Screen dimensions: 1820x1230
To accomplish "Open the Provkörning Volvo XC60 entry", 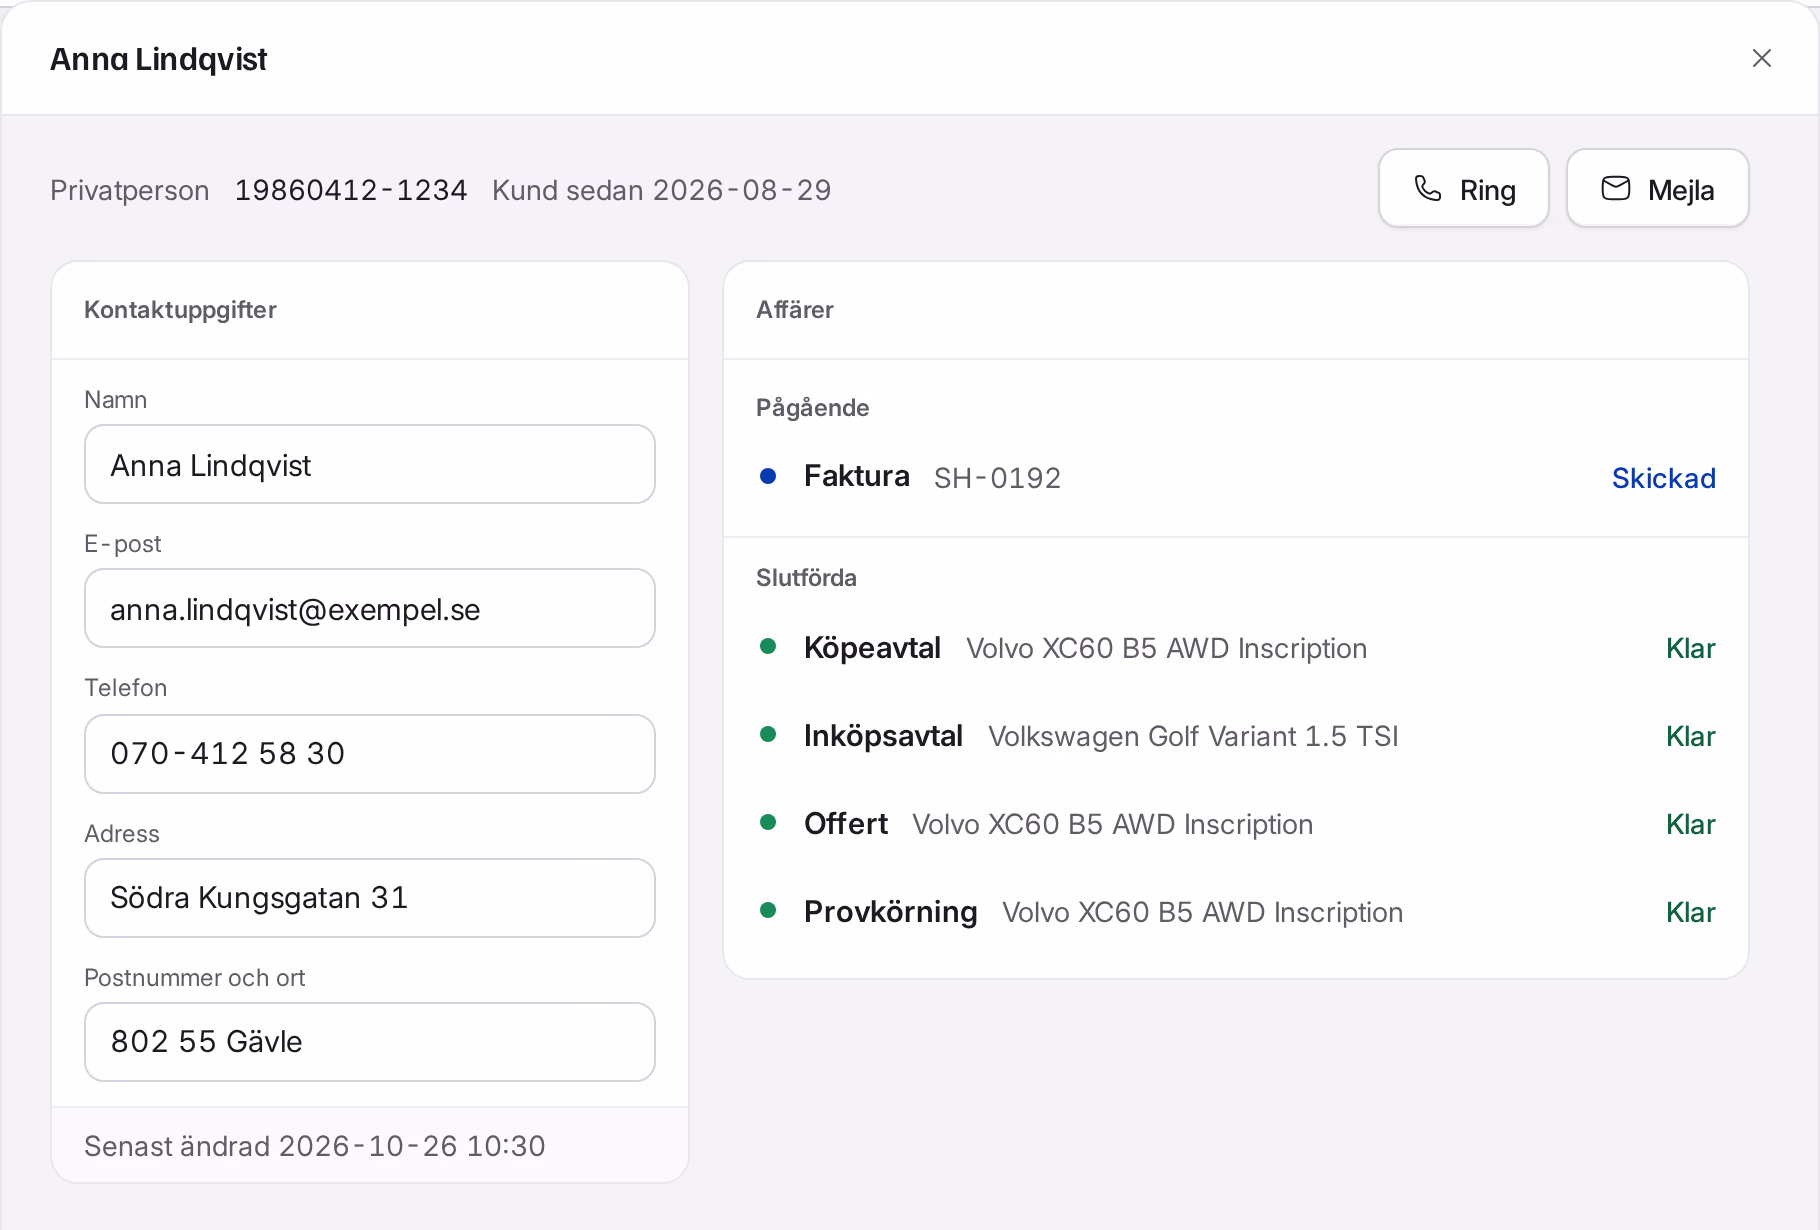I will coord(1236,912).
